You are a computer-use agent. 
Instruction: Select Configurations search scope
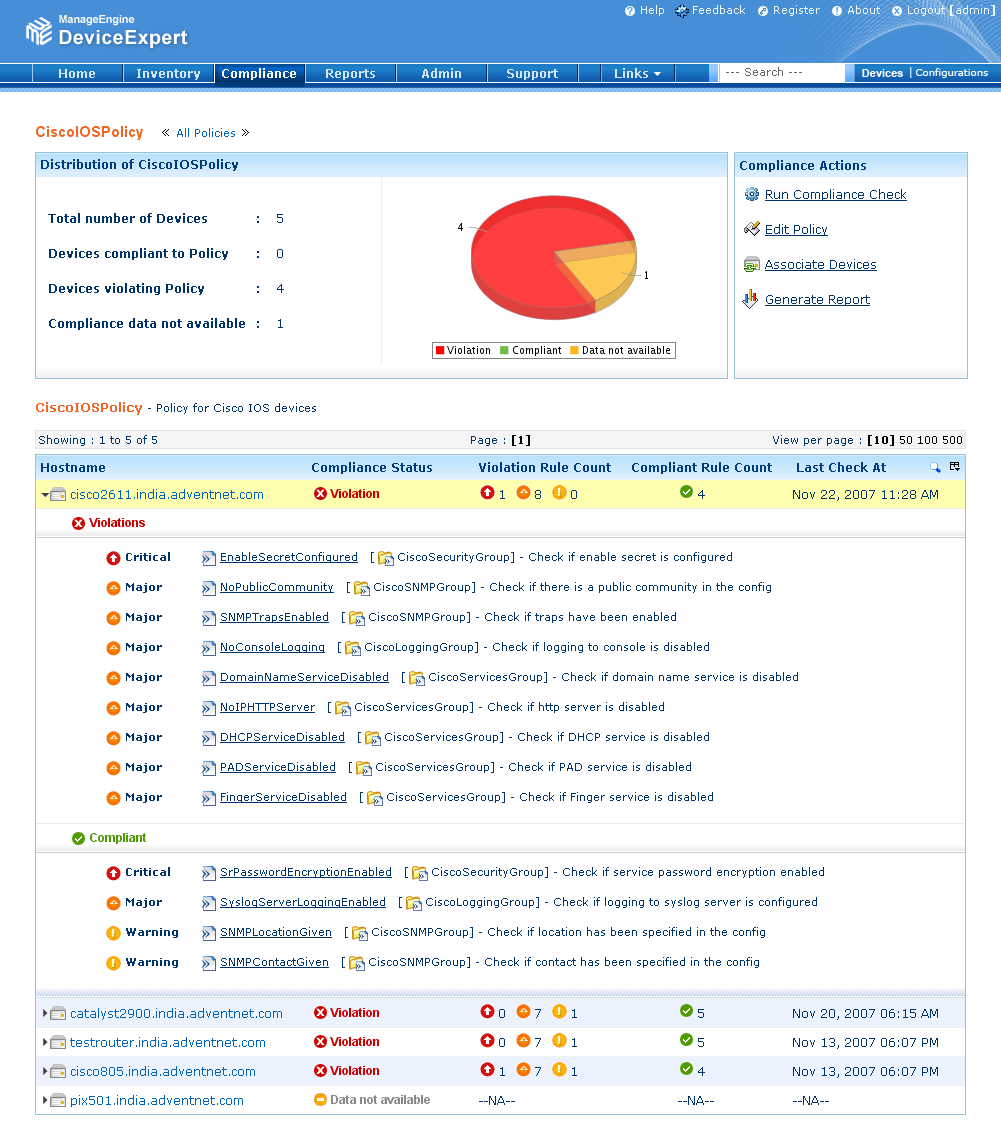pos(951,73)
